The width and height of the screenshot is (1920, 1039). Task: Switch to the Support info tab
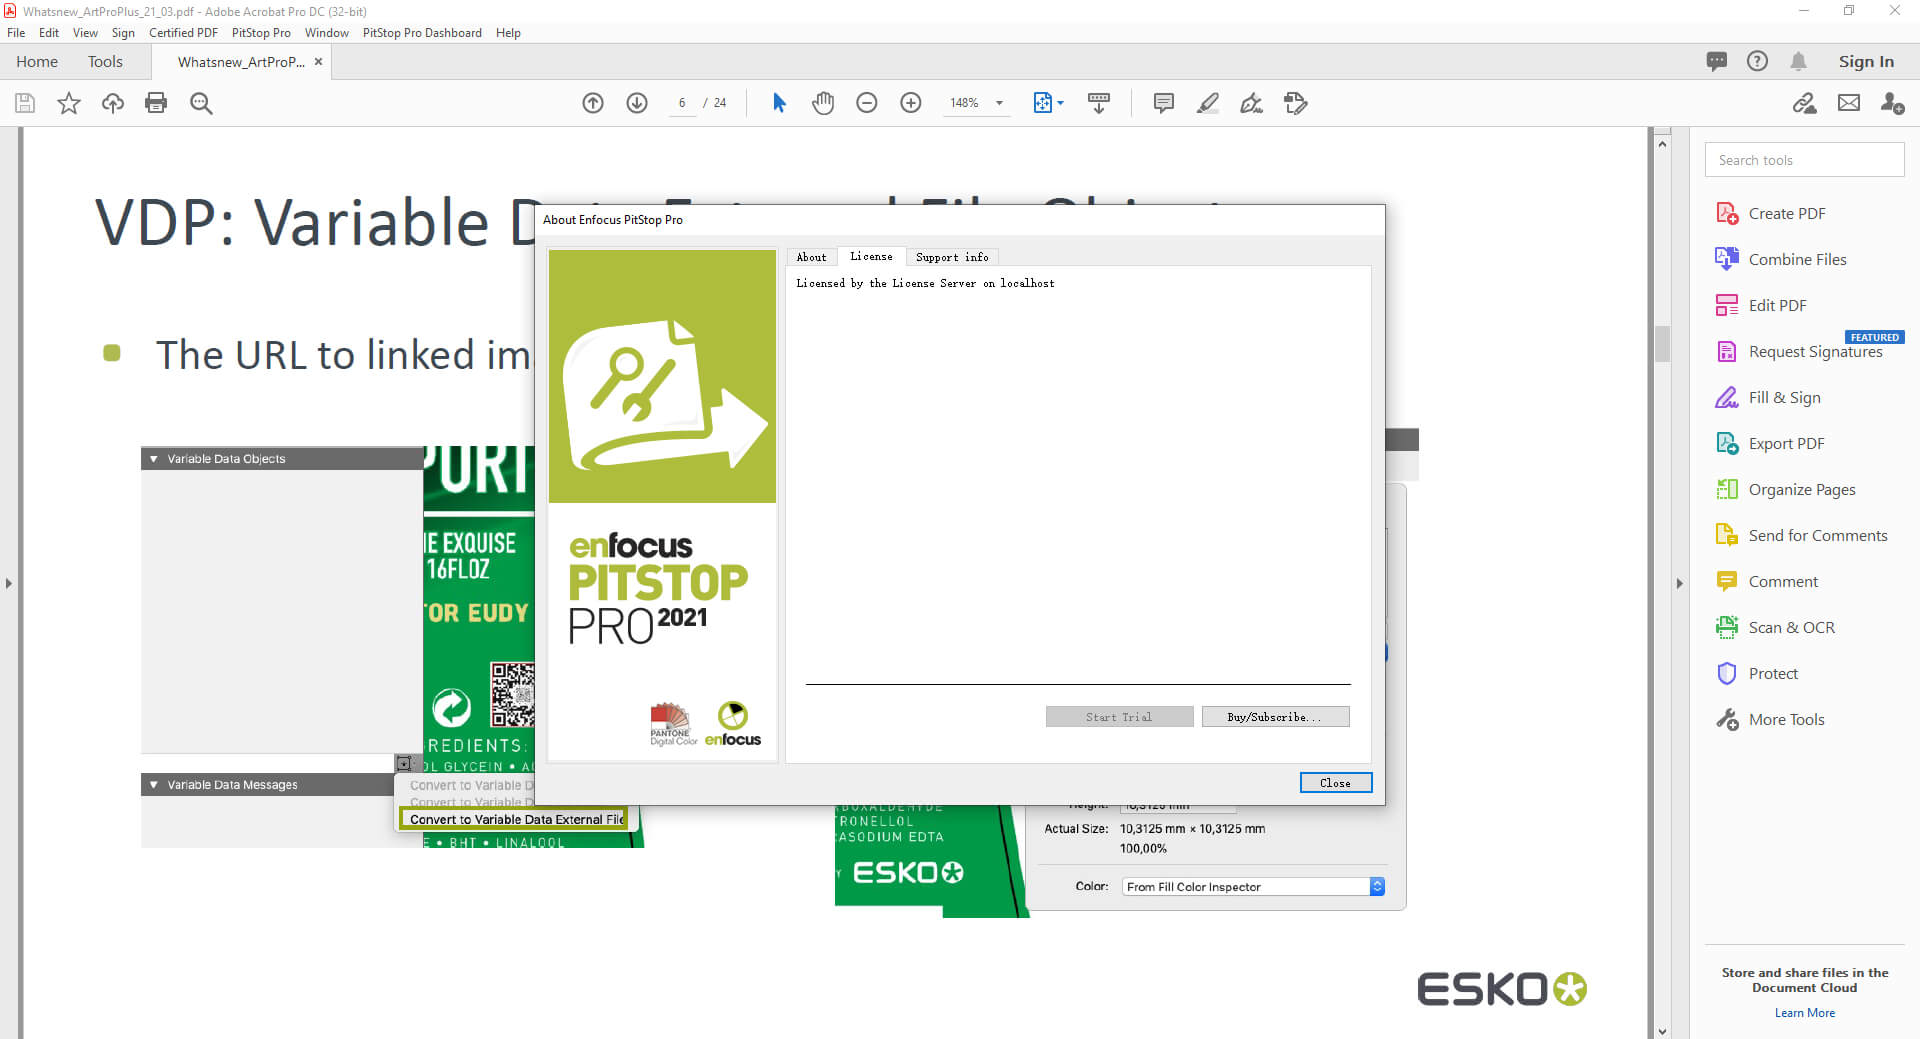click(x=952, y=257)
